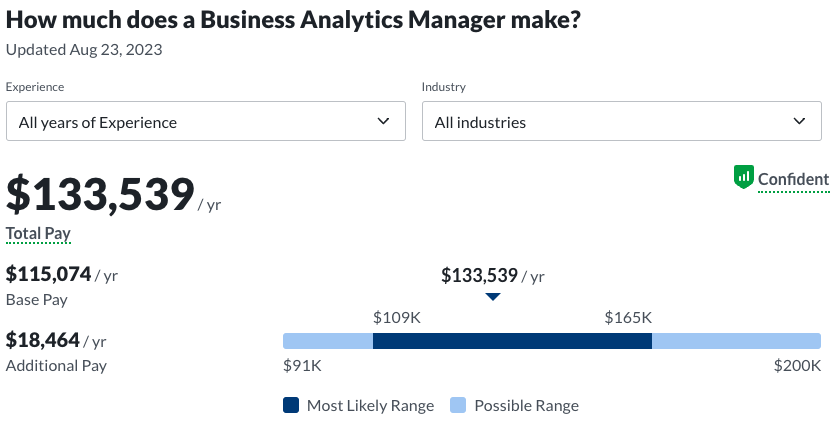840x426 pixels.
Task: Click the $91K minimum pay label
Action: click(x=302, y=365)
